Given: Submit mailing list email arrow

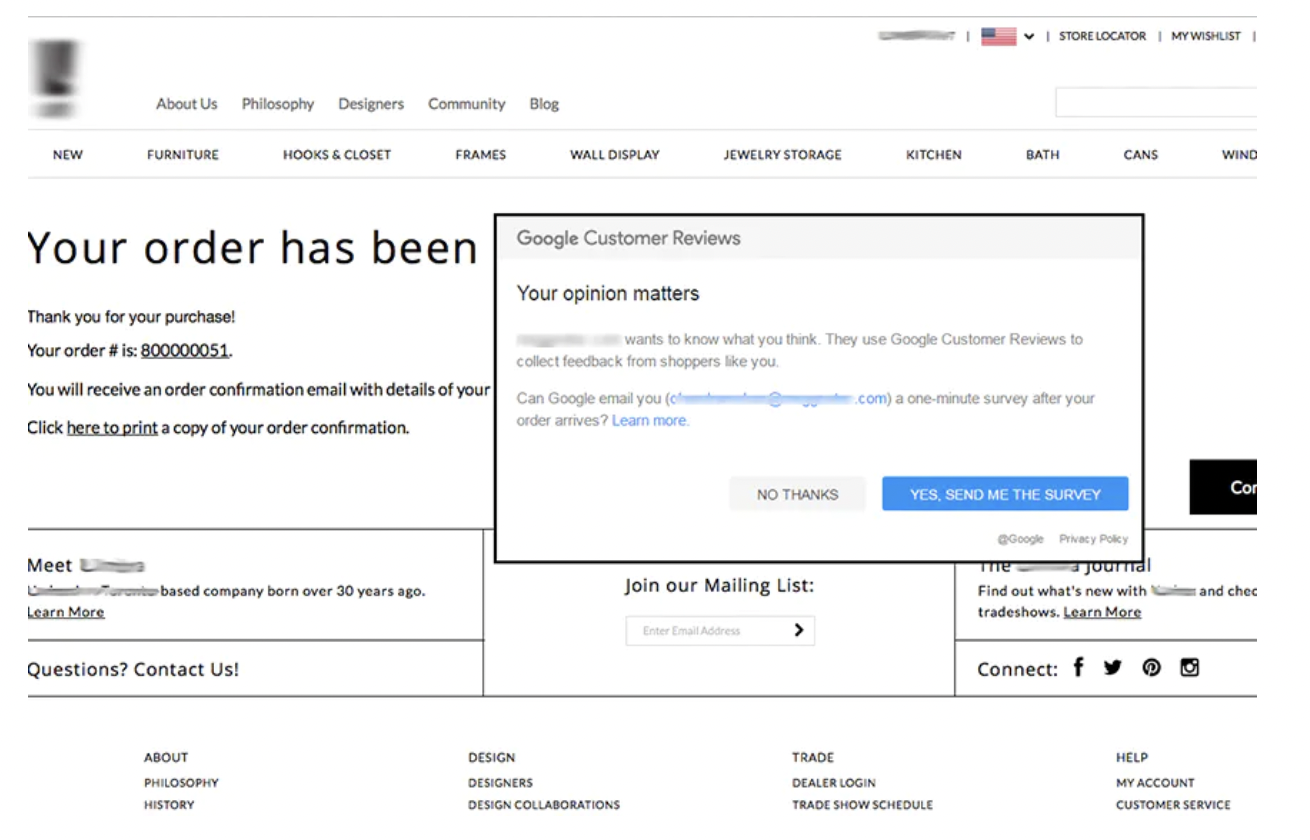Looking at the screenshot, I should (798, 630).
